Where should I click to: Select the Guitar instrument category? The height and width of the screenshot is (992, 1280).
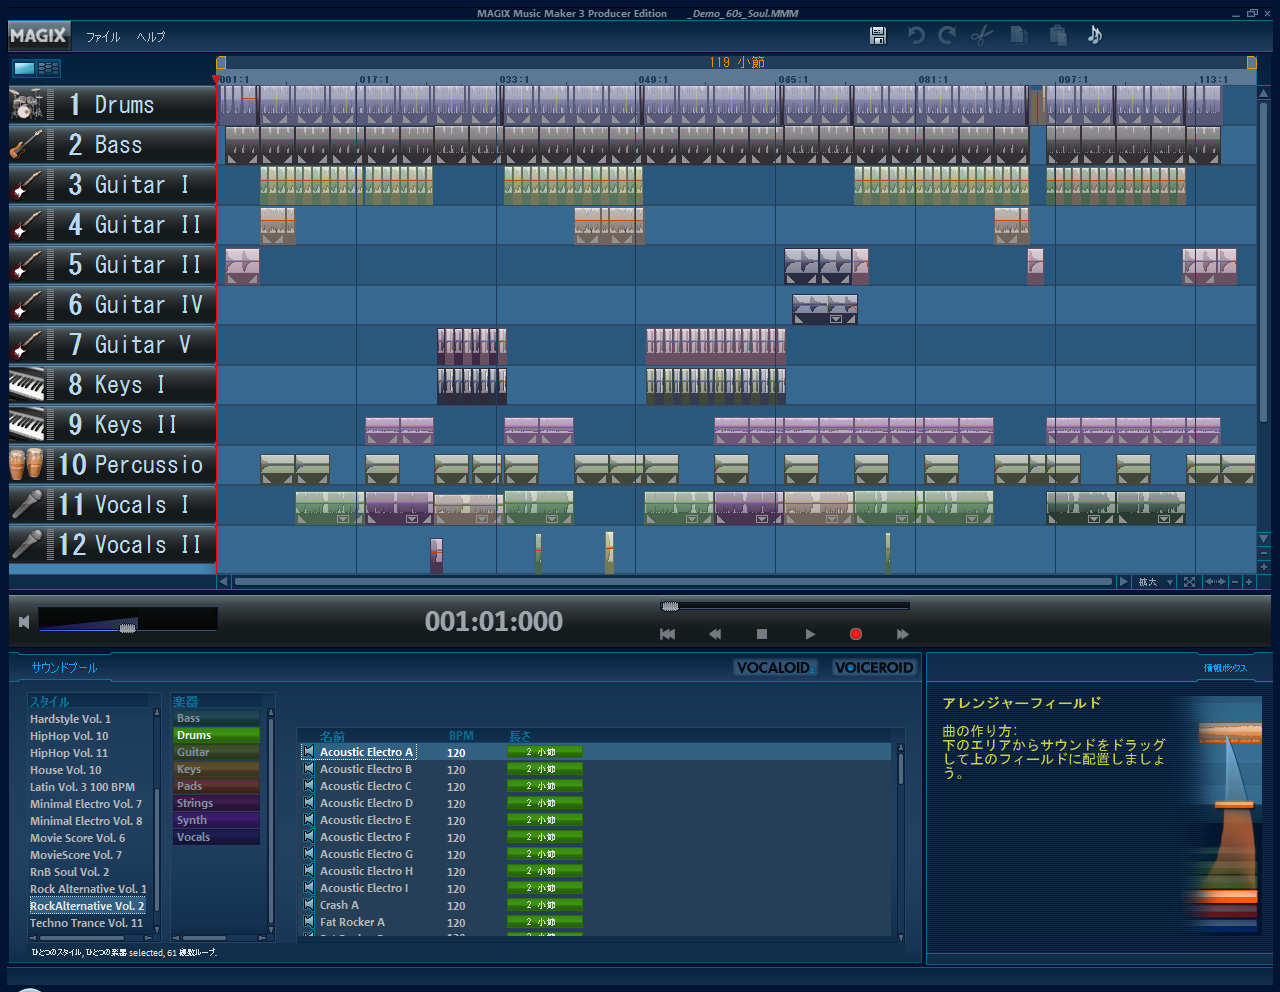click(216, 752)
